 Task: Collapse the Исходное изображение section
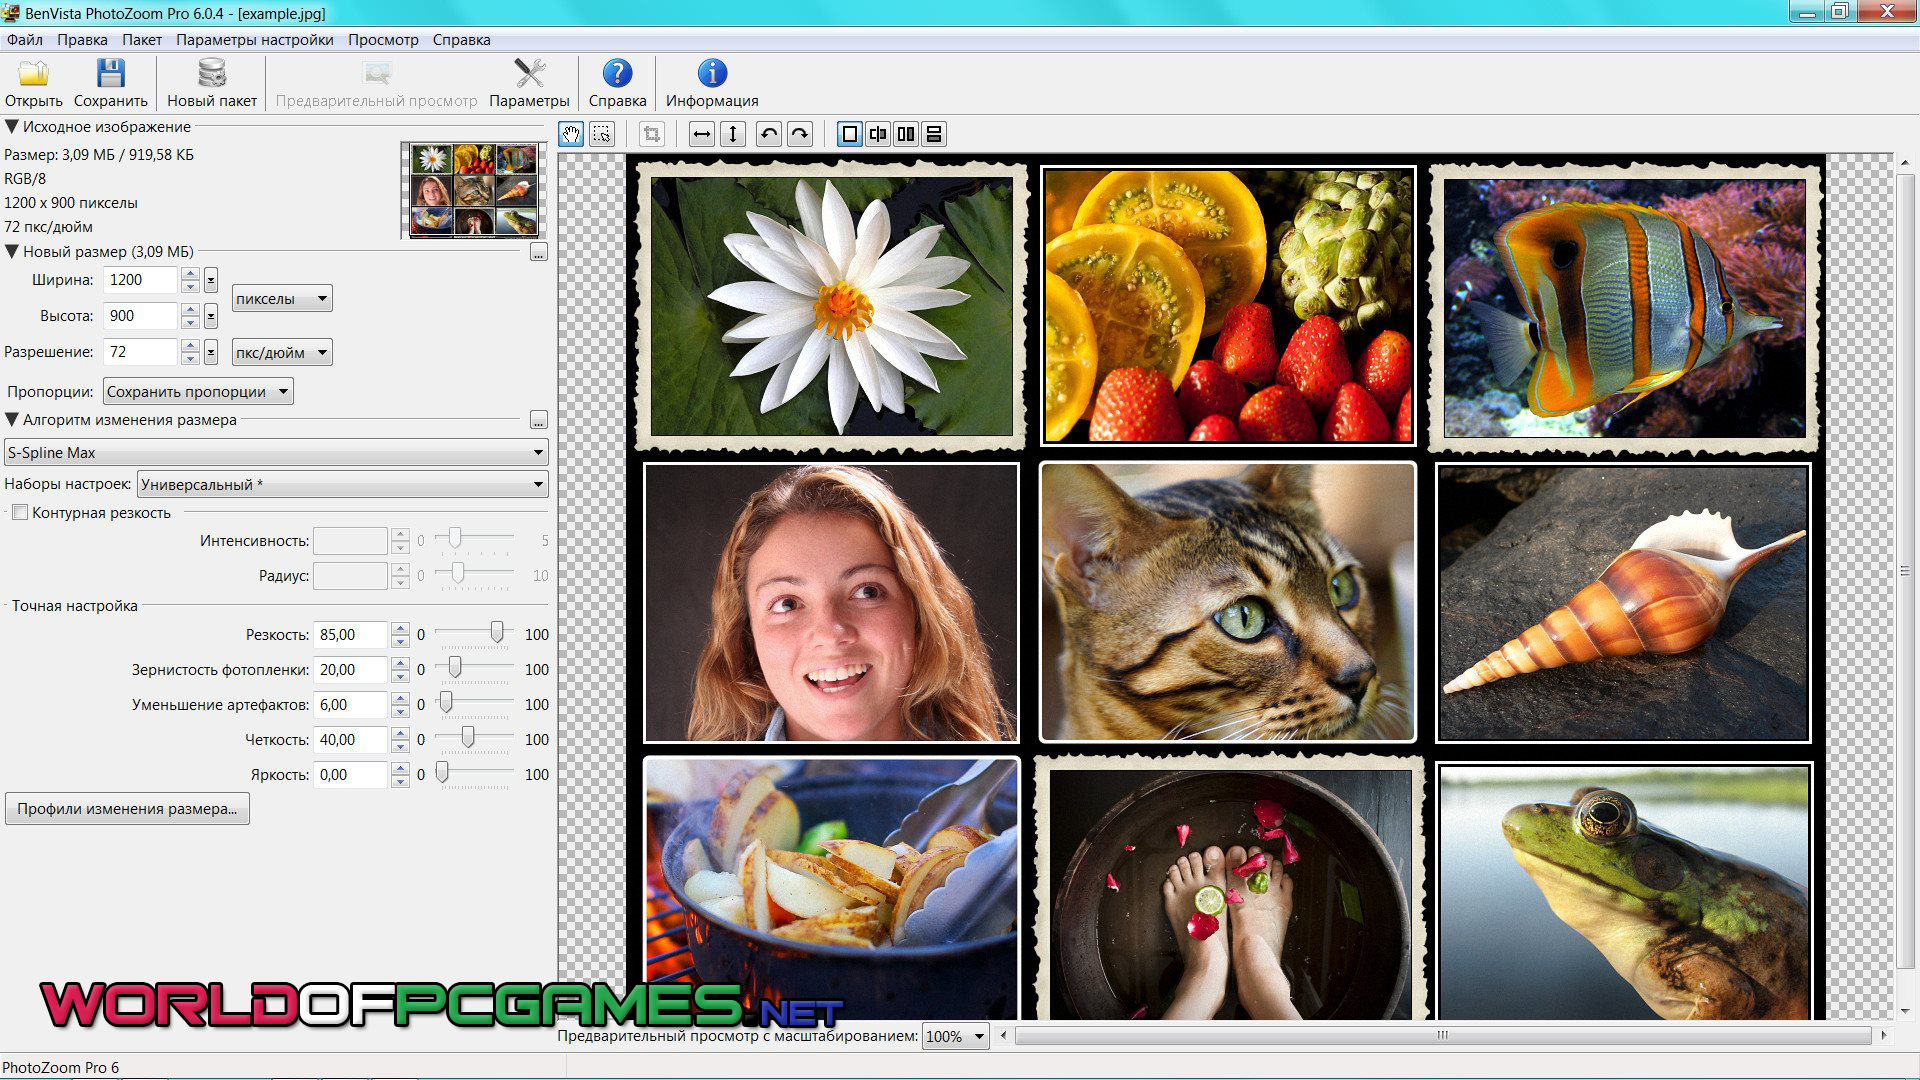click(12, 127)
